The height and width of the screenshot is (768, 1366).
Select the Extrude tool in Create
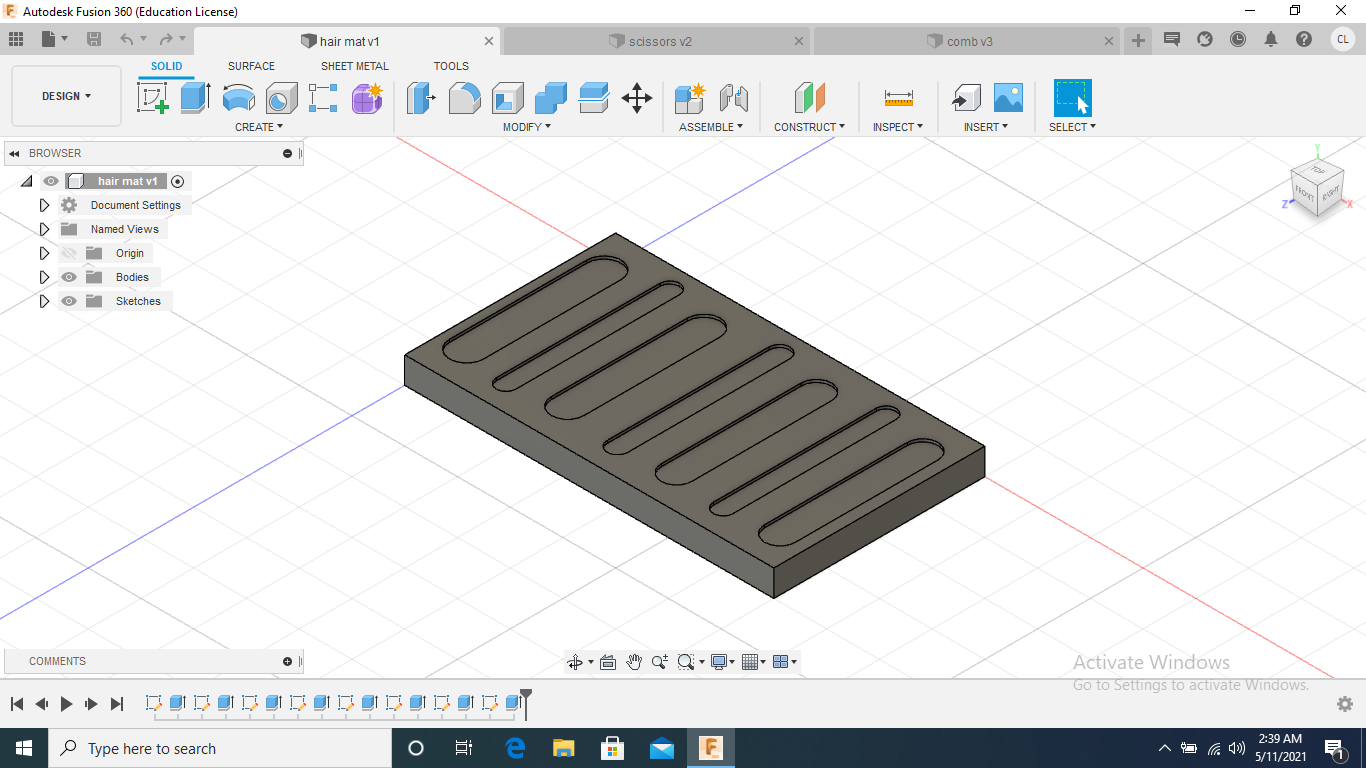click(195, 98)
